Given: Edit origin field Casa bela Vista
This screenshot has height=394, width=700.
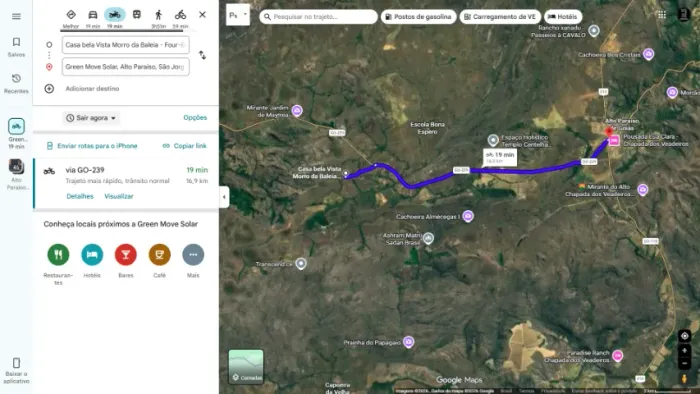Looking at the screenshot, I should (x=125, y=45).
